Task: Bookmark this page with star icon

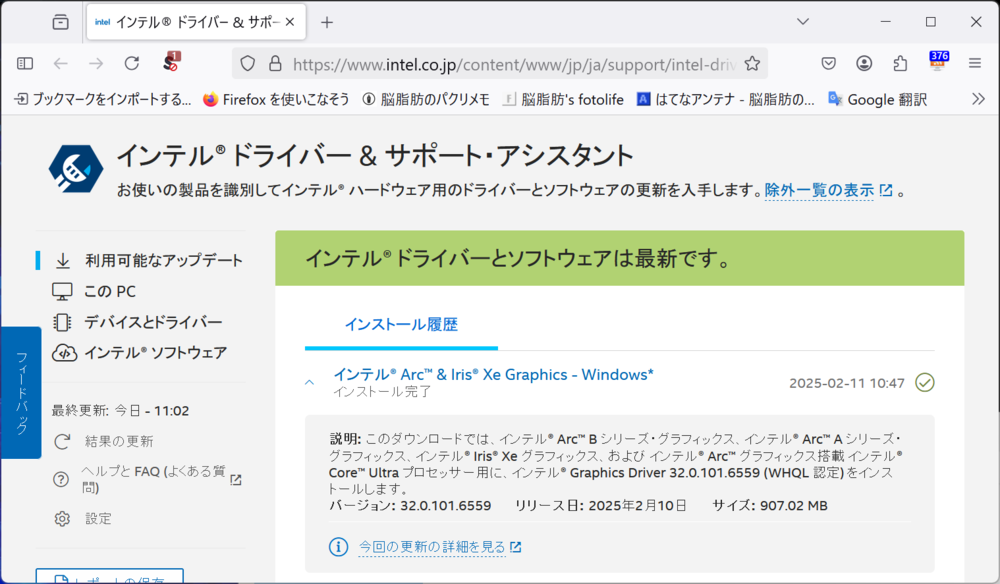Action: click(753, 63)
